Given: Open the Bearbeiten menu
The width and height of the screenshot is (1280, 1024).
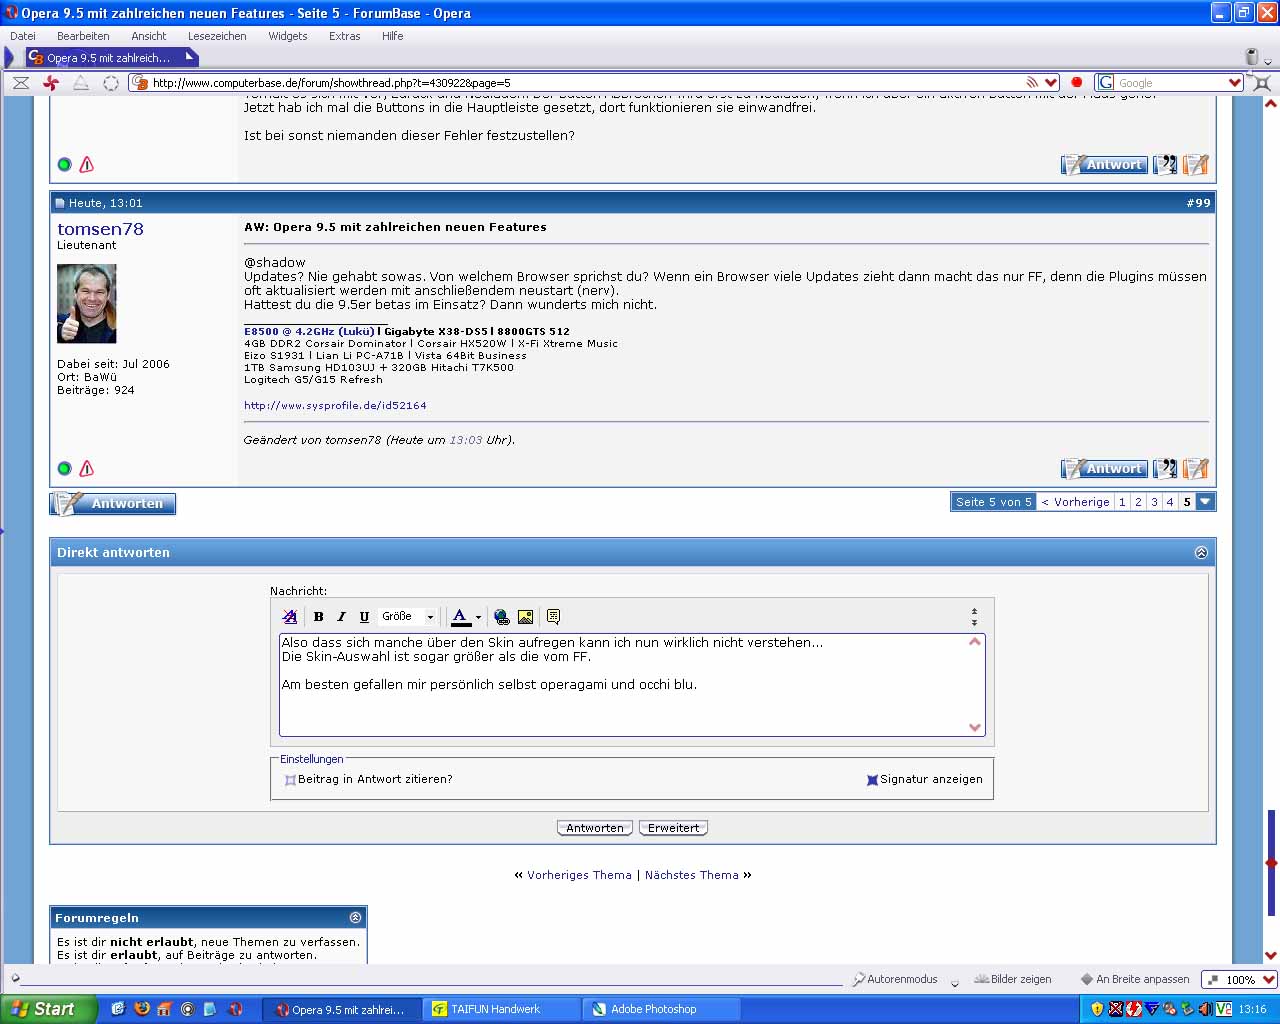Looking at the screenshot, I should 83,36.
